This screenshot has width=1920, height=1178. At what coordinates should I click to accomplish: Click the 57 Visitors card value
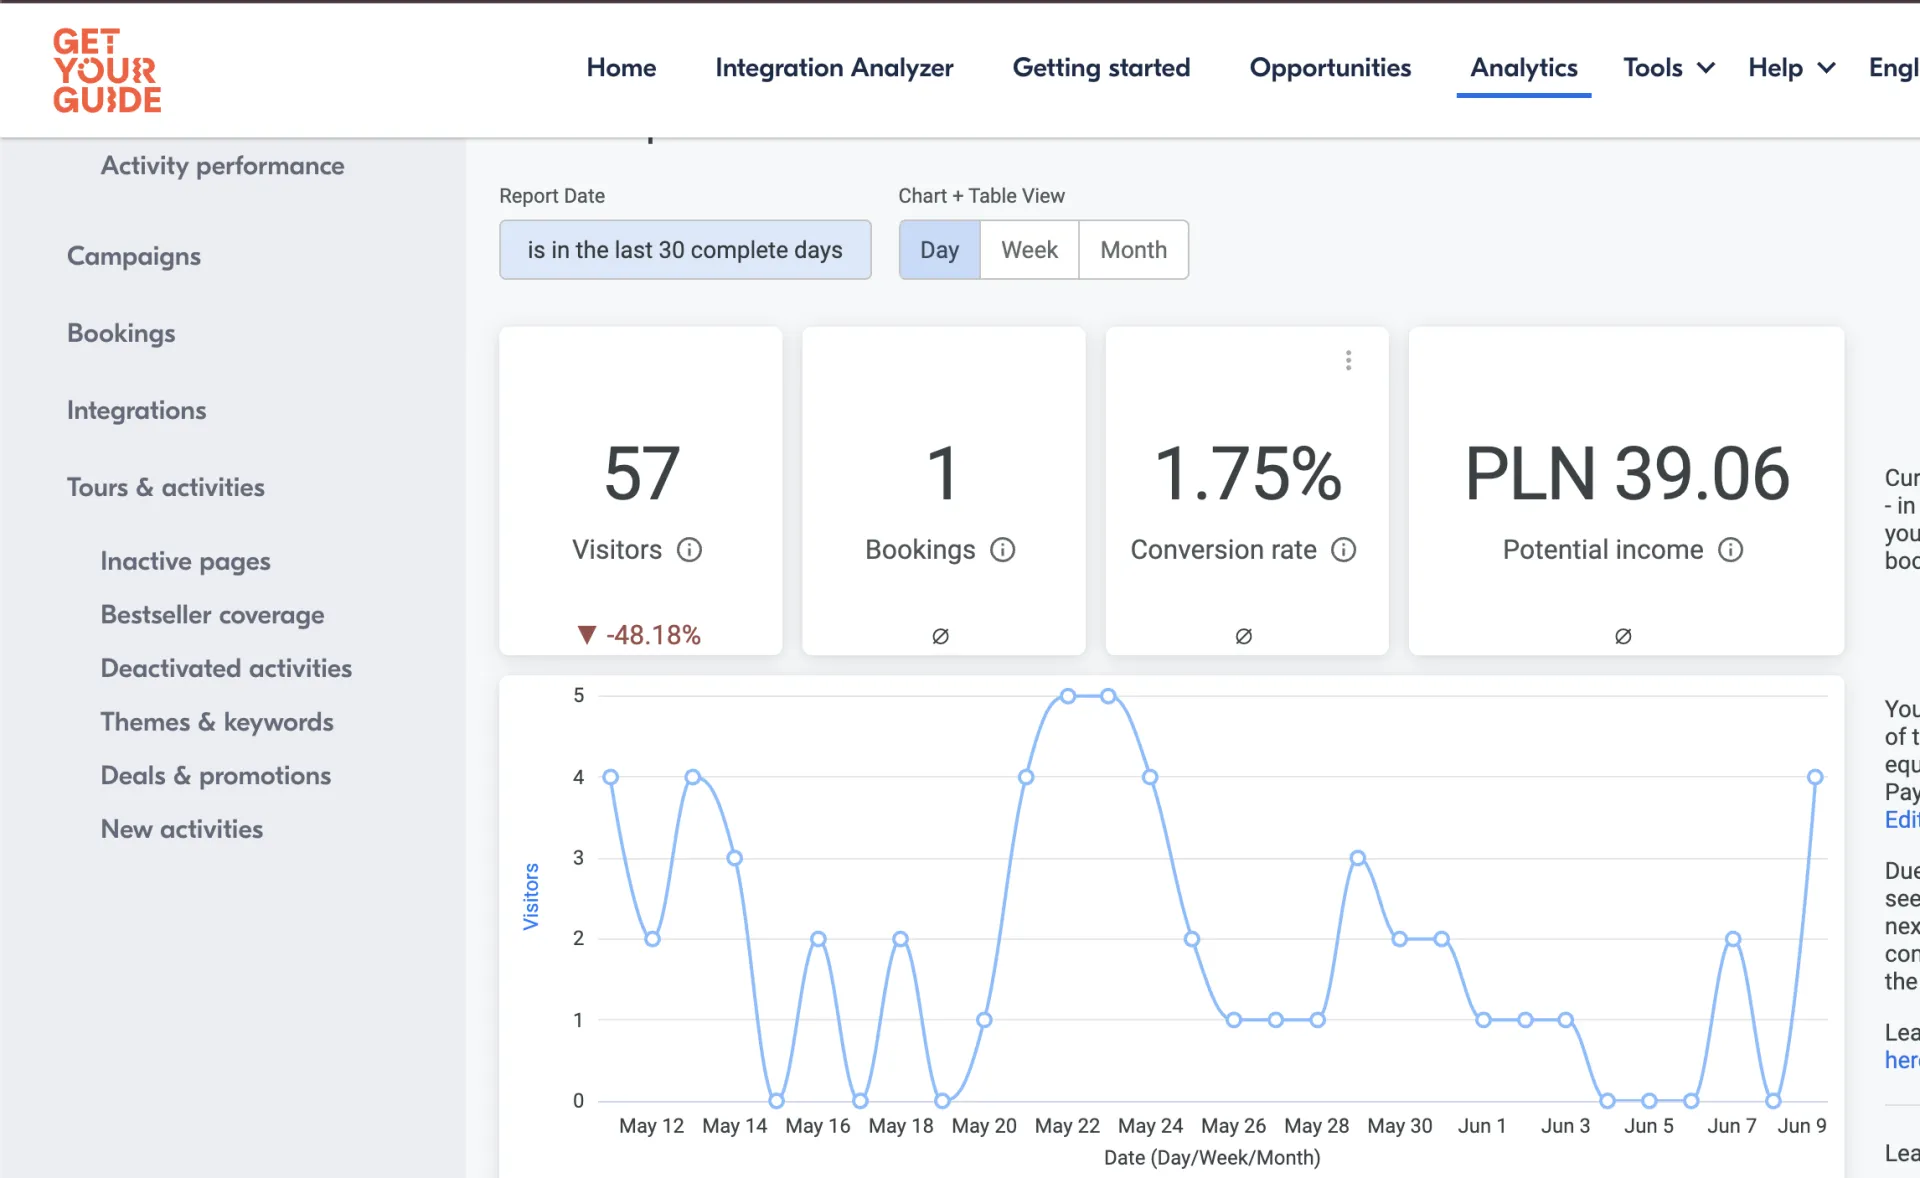click(641, 474)
